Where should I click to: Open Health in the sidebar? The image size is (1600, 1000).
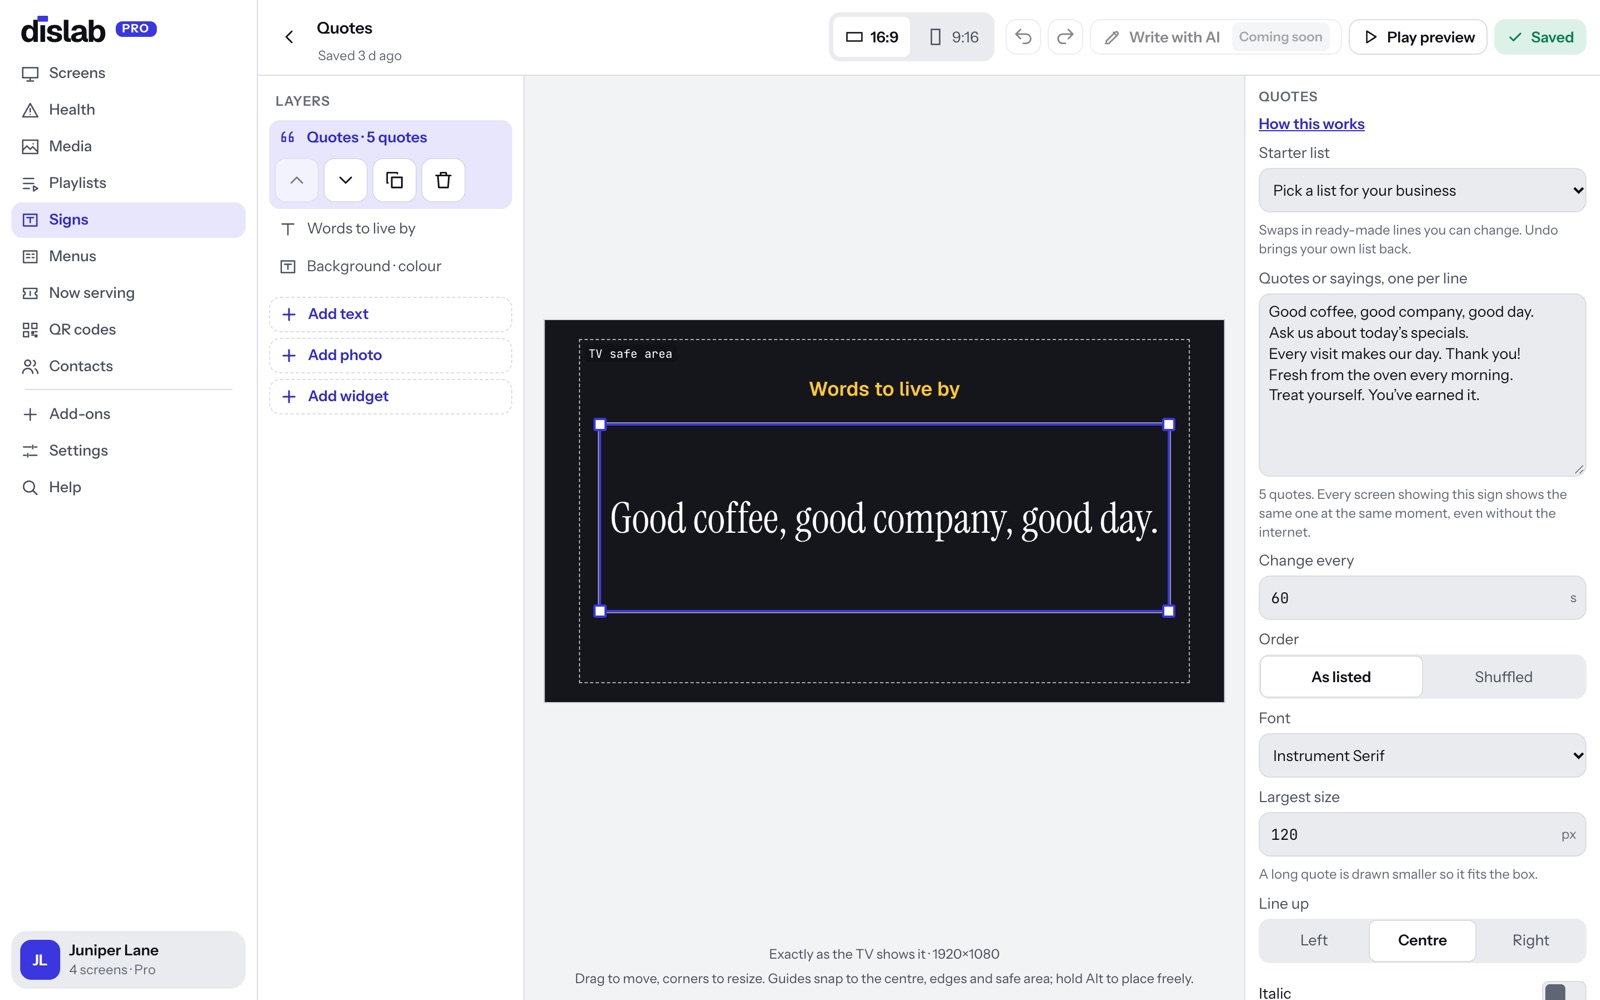(x=128, y=110)
